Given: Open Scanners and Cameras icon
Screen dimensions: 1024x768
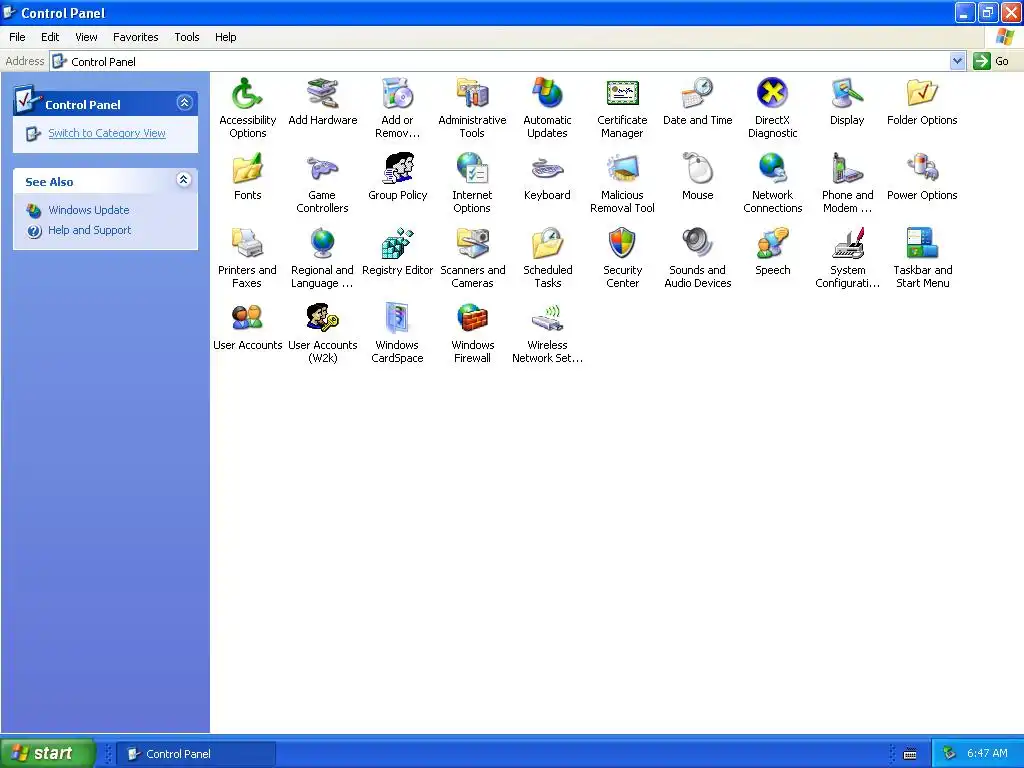Looking at the screenshot, I should point(472,244).
